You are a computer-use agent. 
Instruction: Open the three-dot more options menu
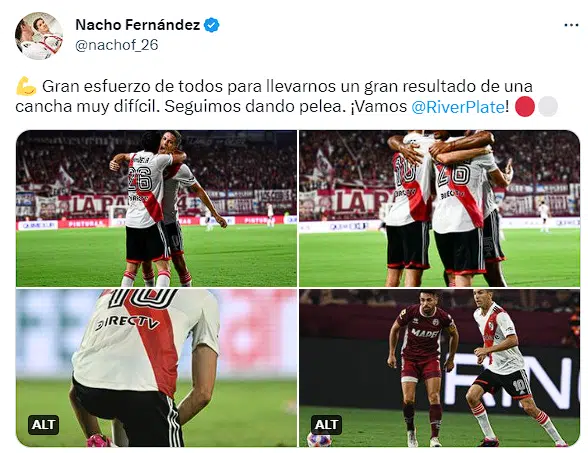point(571,25)
